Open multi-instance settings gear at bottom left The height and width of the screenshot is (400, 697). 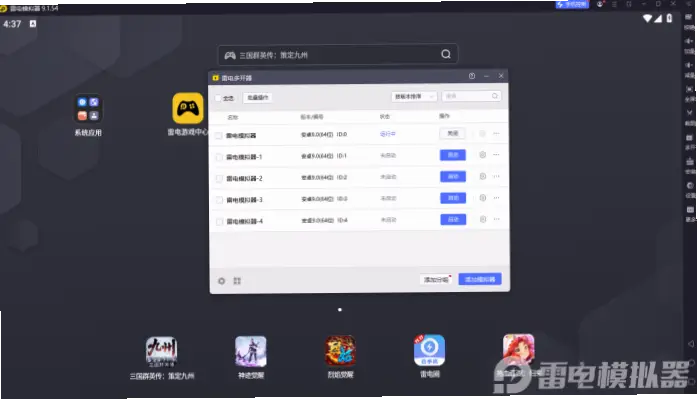pos(221,281)
